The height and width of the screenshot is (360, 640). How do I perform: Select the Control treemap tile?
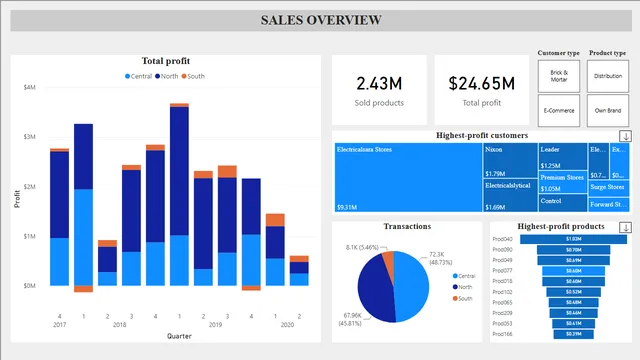(563, 203)
